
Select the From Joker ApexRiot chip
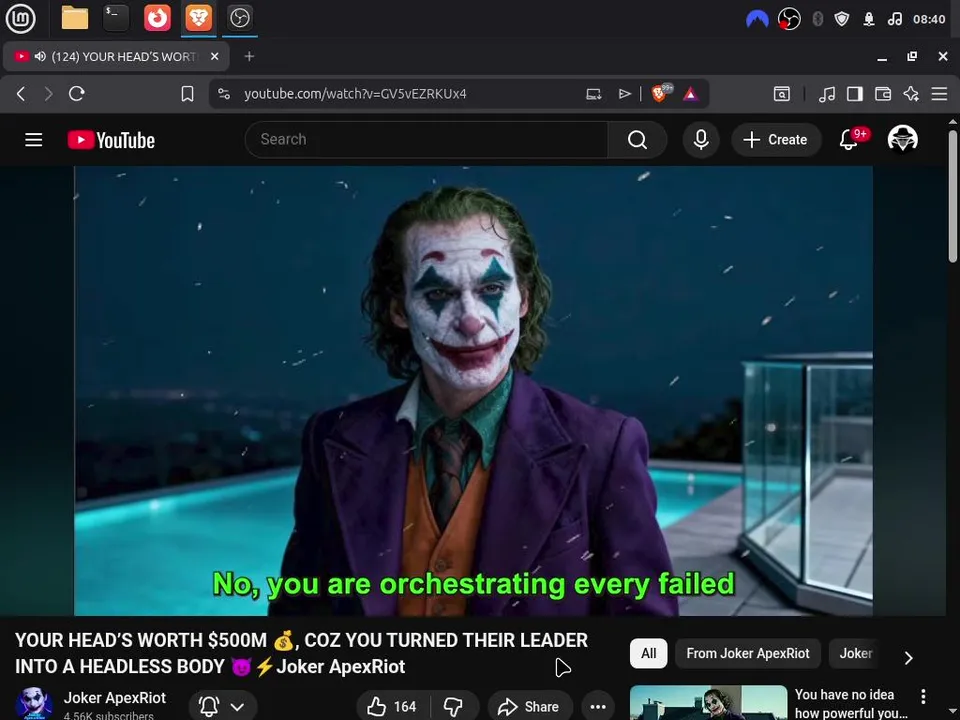(x=748, y=653)
